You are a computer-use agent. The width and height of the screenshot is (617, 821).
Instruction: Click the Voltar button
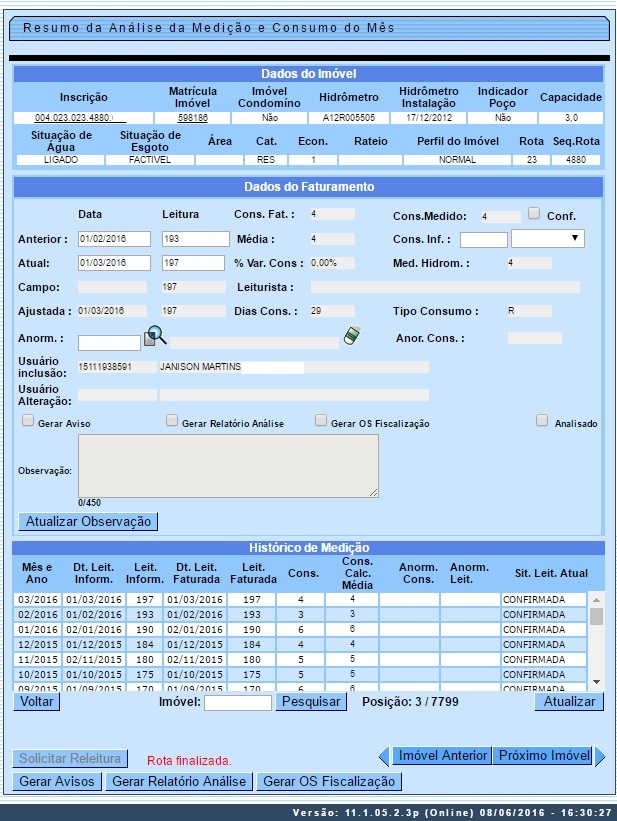tap(37, 702)
